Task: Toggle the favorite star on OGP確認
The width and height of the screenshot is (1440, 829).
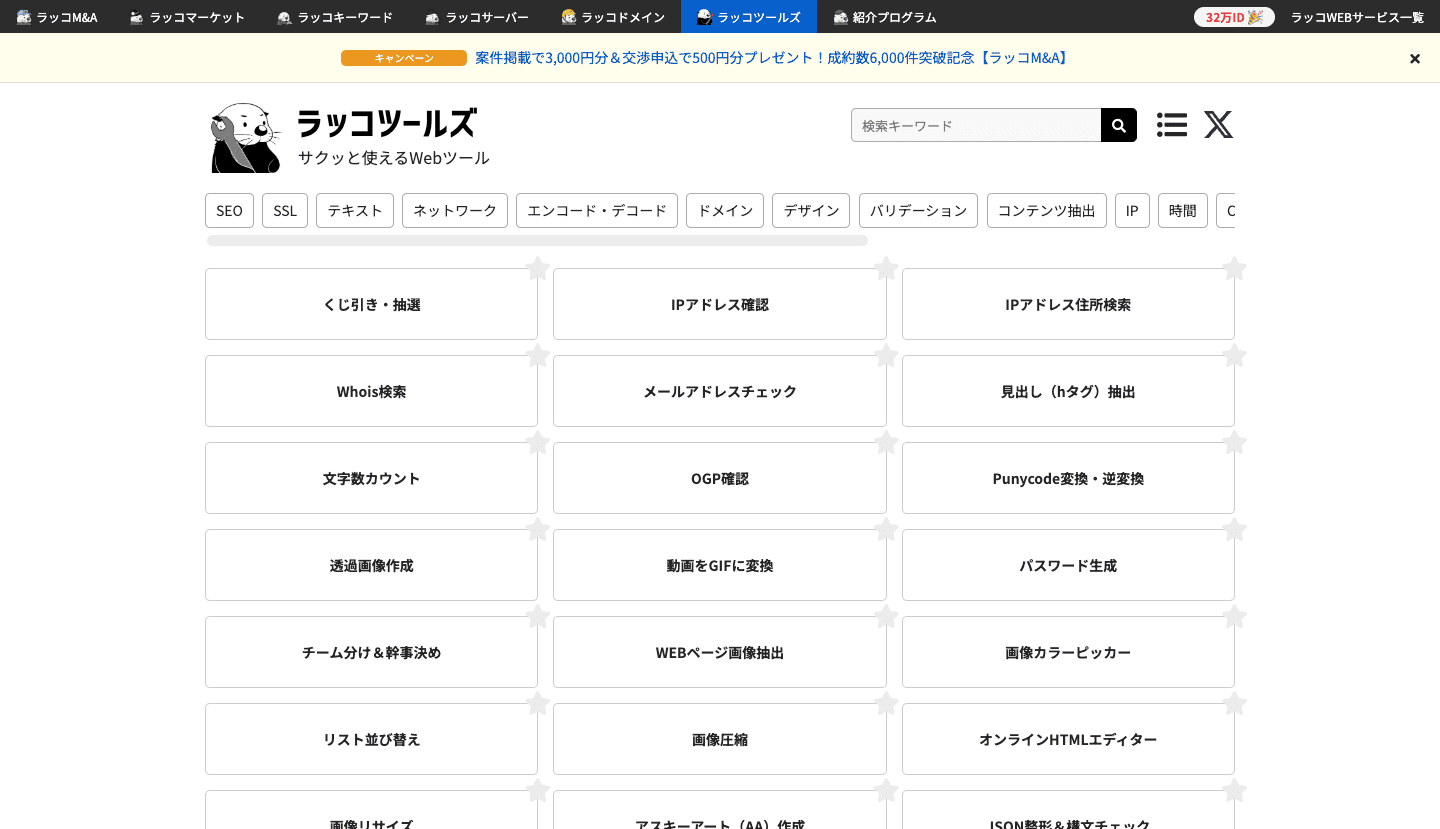Action: 886,442
